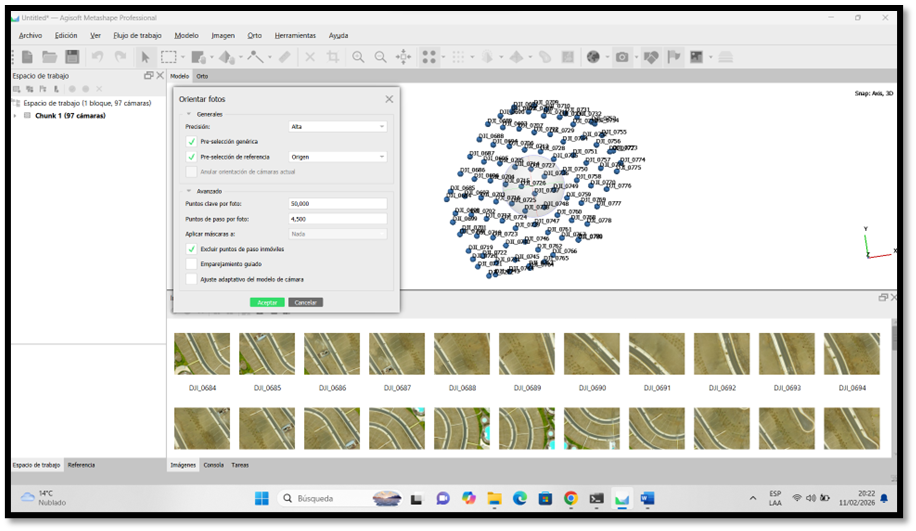Open the Precisión dropdown set to Alta
Screen dimensions: 916x531
338,126
